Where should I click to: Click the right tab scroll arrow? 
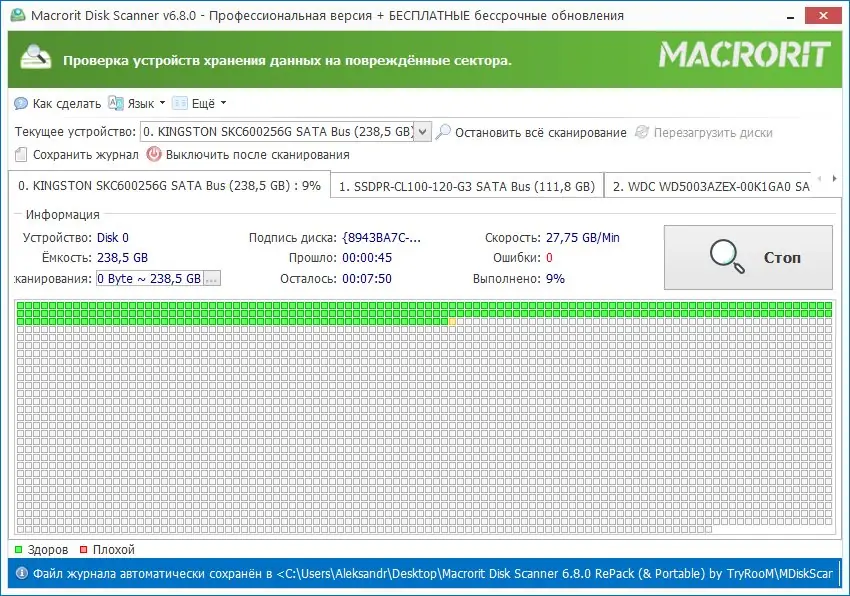tap(834, 178)
